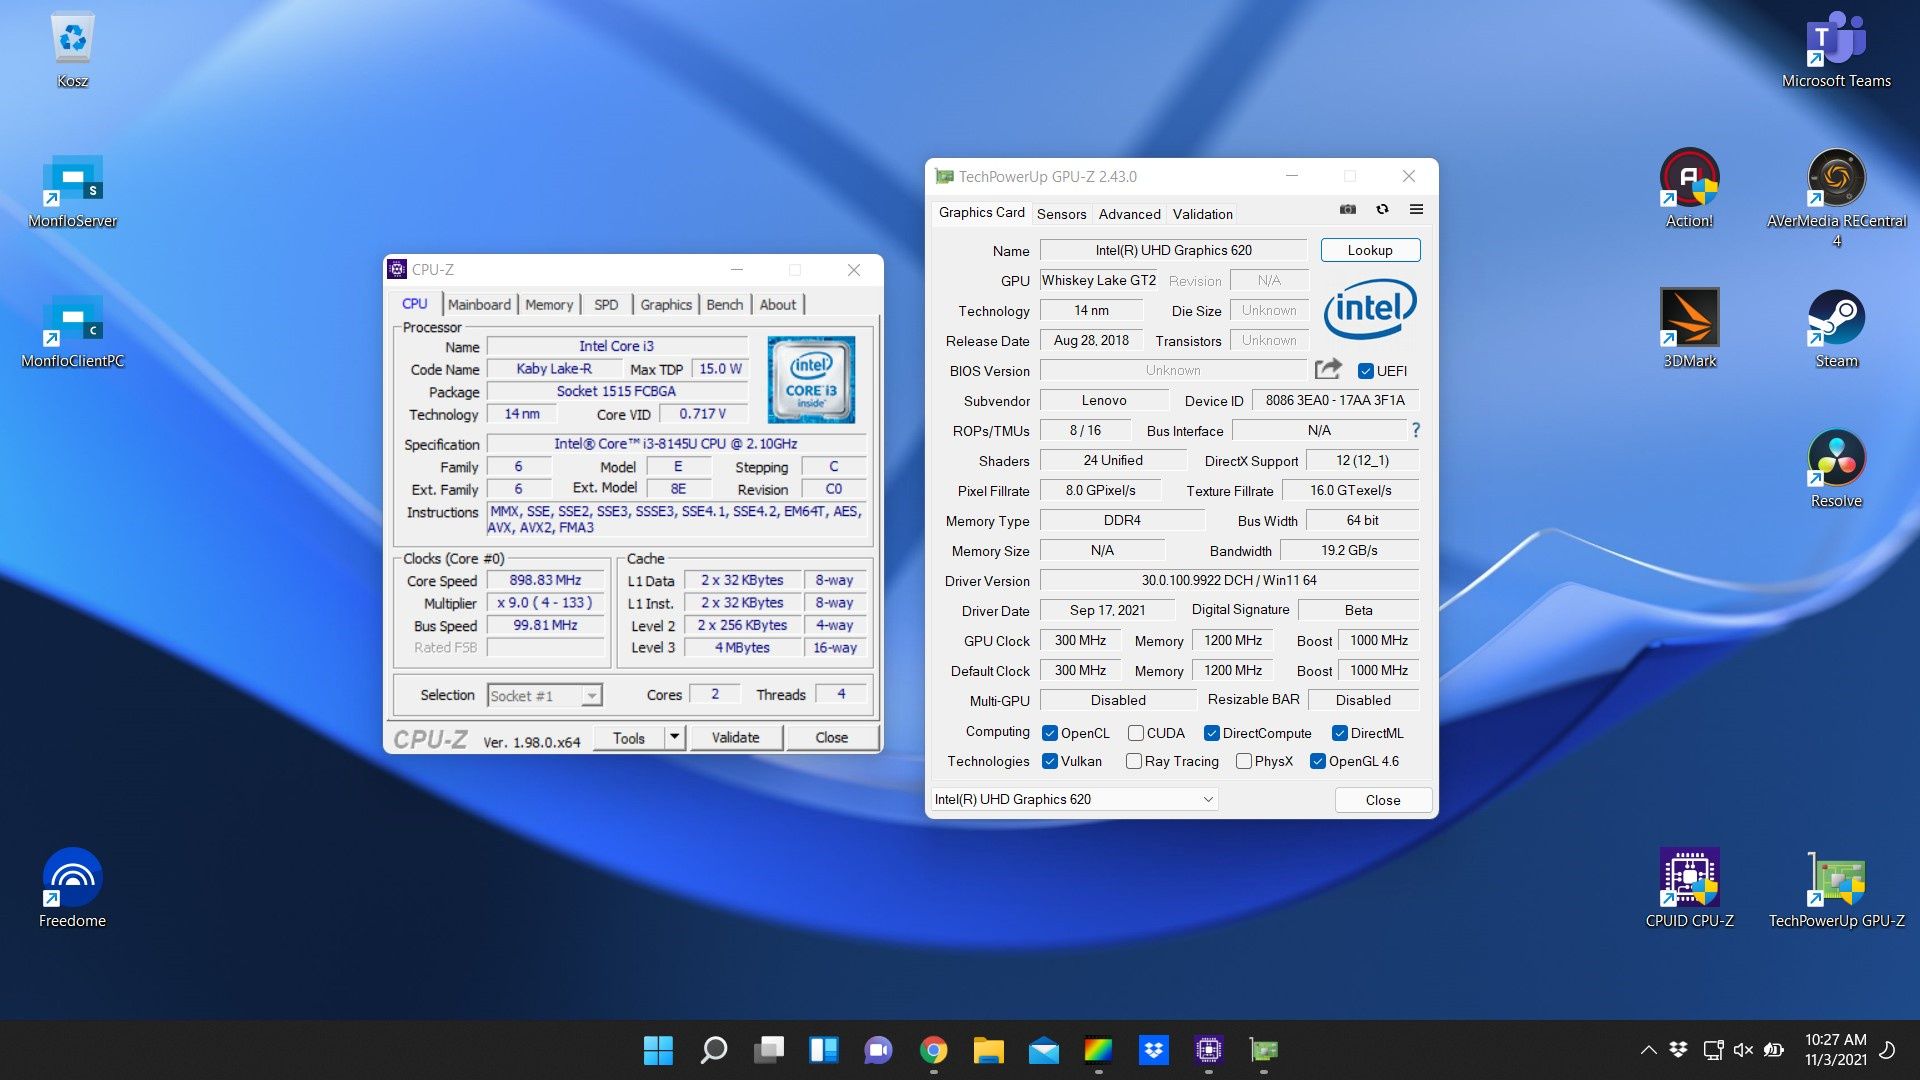The height and width of the screenshot is (1080, 1920).
Task: Click the Core i3 processor badge in CPU-Z
Action: pos(811,379)
